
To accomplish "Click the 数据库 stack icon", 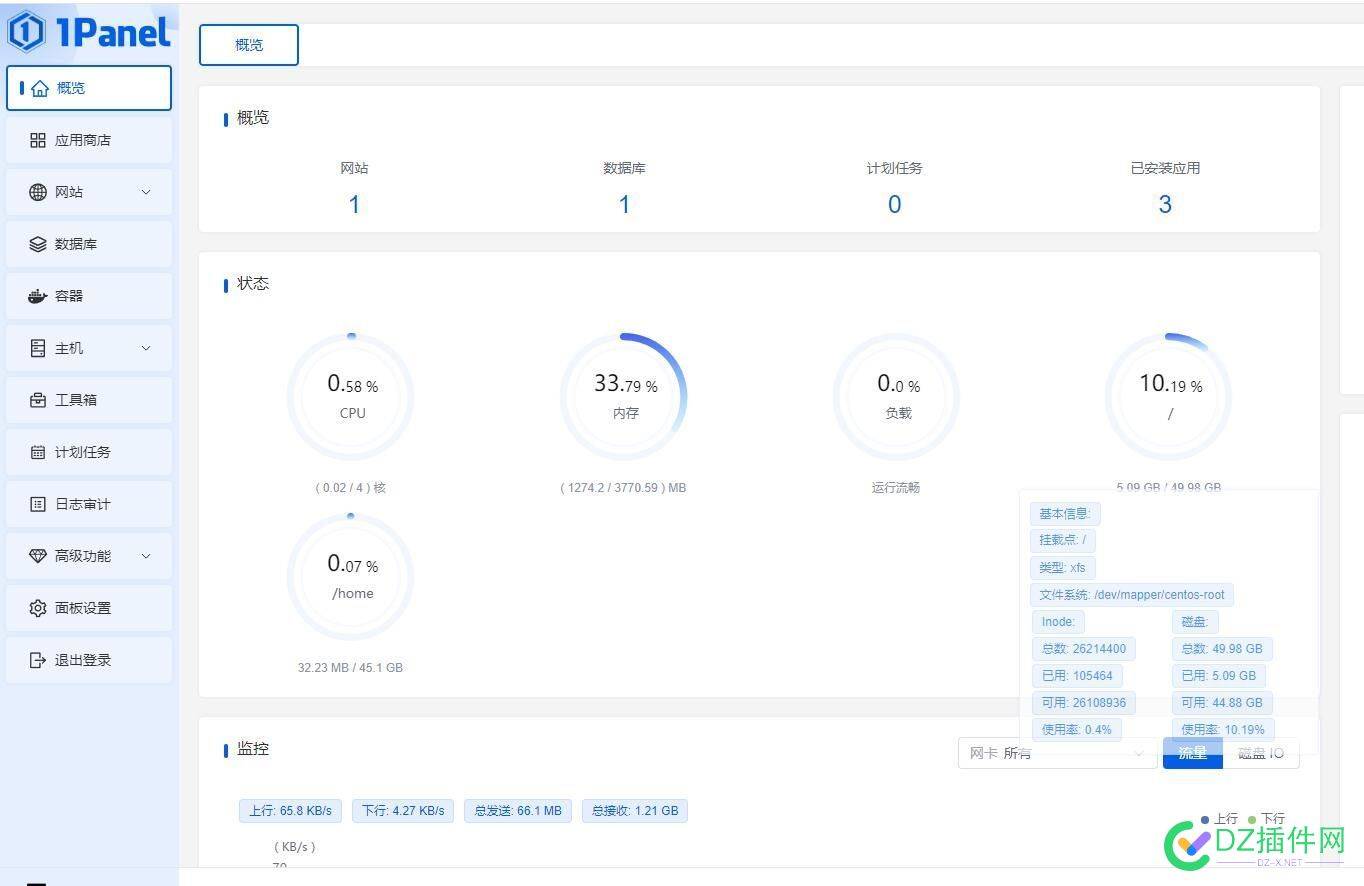I will pos(38,244).
